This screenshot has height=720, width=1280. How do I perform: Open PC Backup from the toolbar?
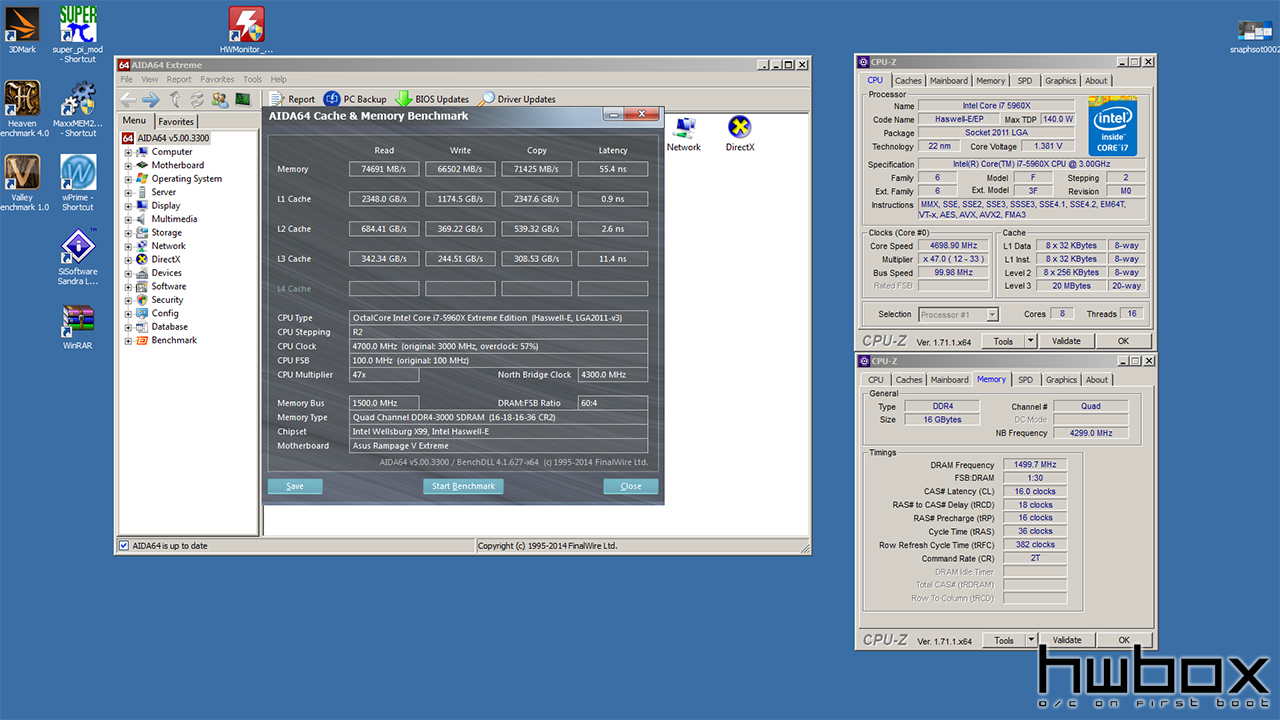[355, 99]
